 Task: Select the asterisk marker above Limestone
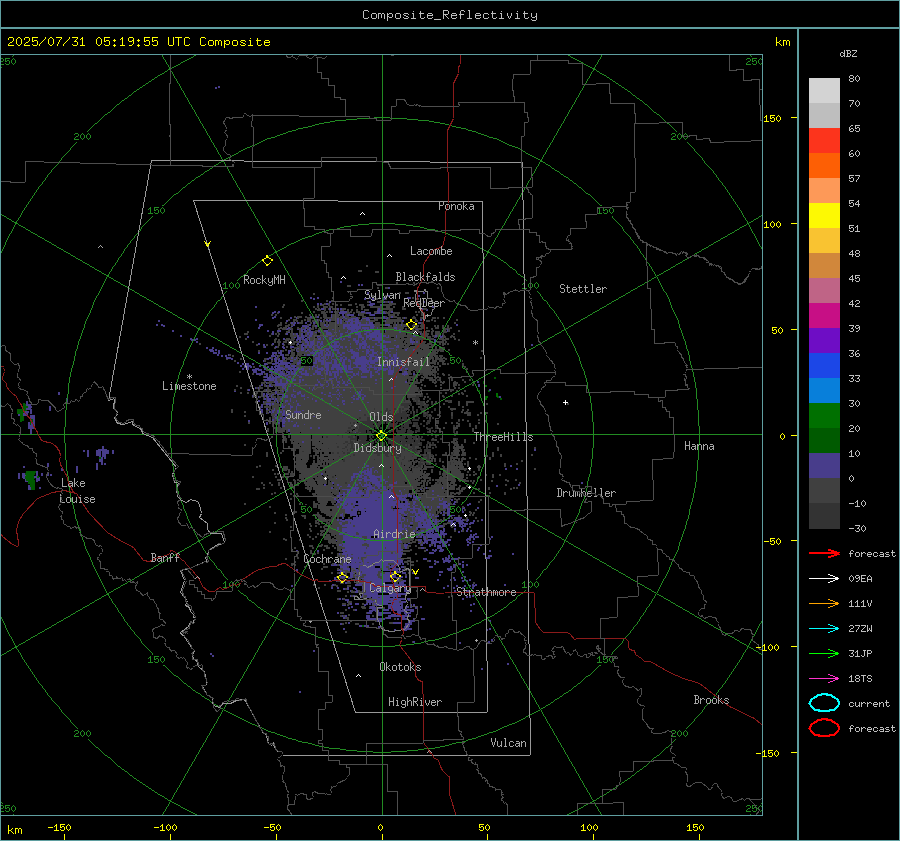tap(189, 377)
